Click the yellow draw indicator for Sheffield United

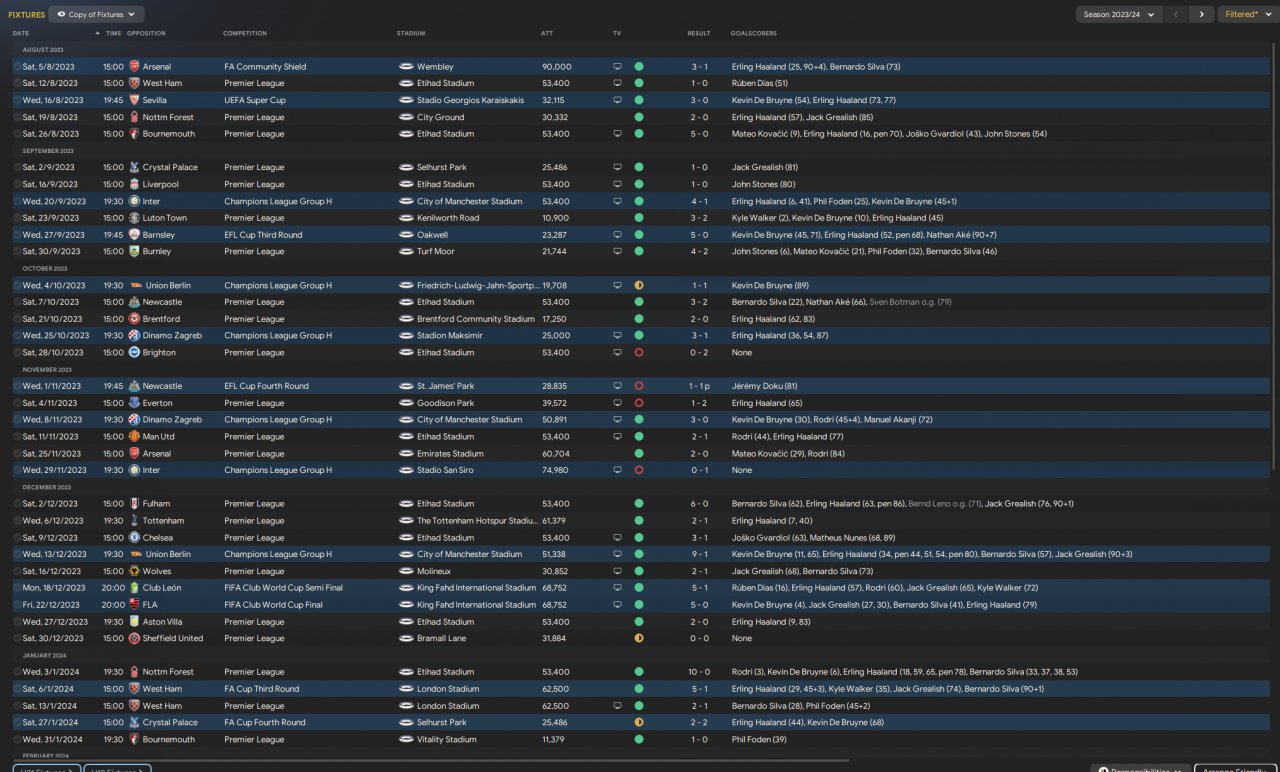click(639, 638)
